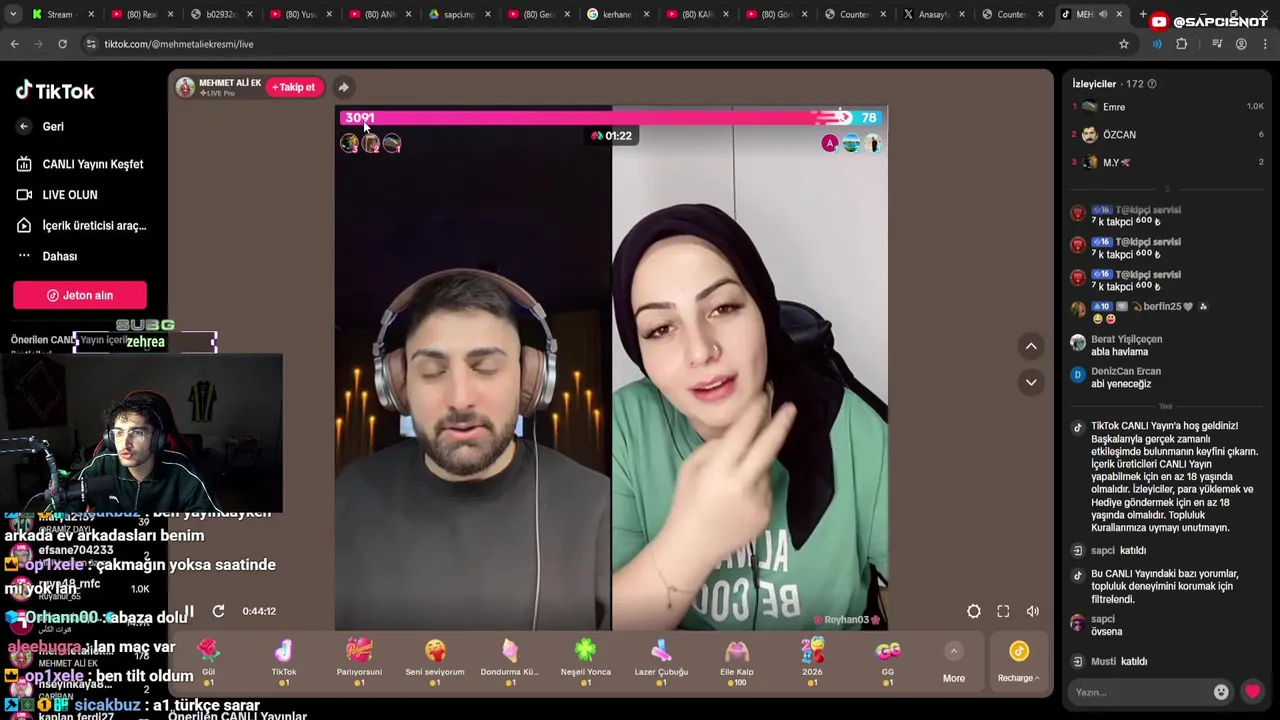This screenshot has height=720, width=1280.
Task: Open Berat Yişilçeçen commenter profile
Action: (x=1126, y=339)
